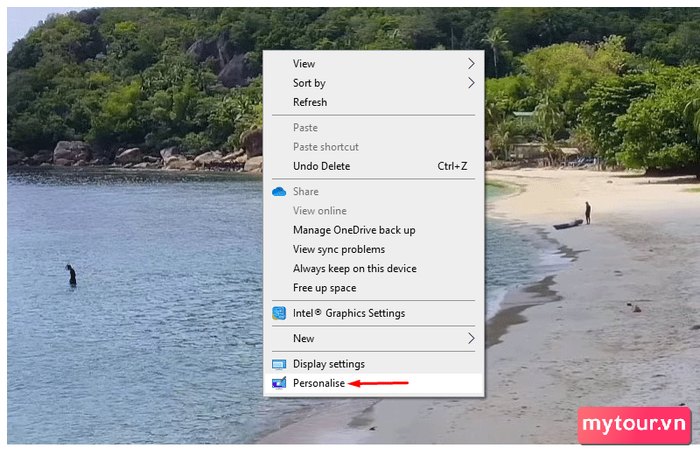Open Intel Graphics Settings text entry
This screenshot has height=455, width=700.
click(348, 313)
